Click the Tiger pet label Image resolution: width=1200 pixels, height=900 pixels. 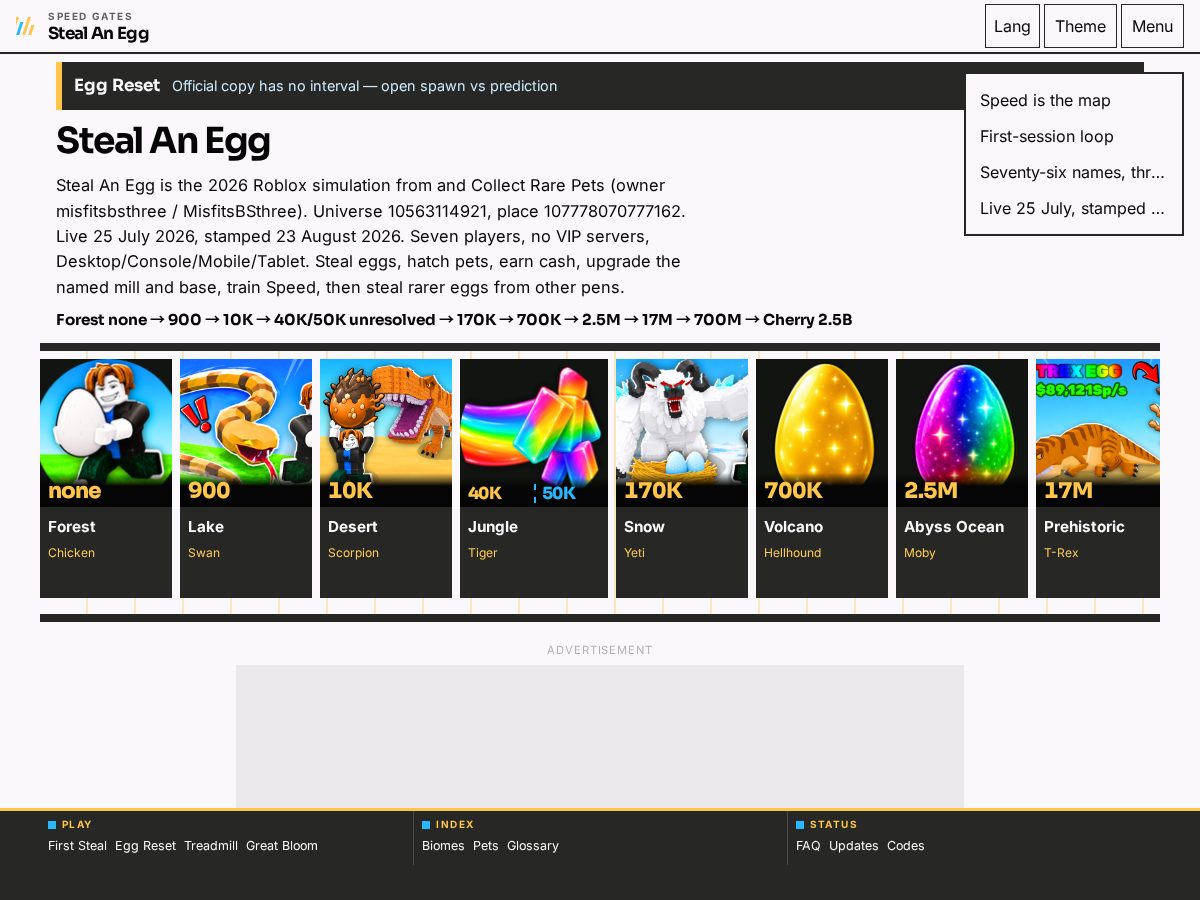pos(483,553)
